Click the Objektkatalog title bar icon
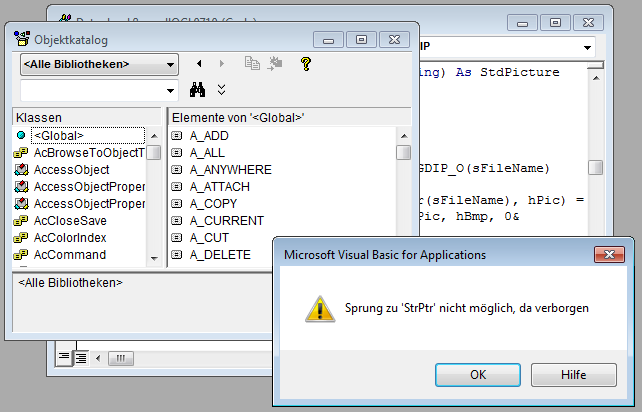This screenshot has height=412, width=642. click(x=22, y=39)
